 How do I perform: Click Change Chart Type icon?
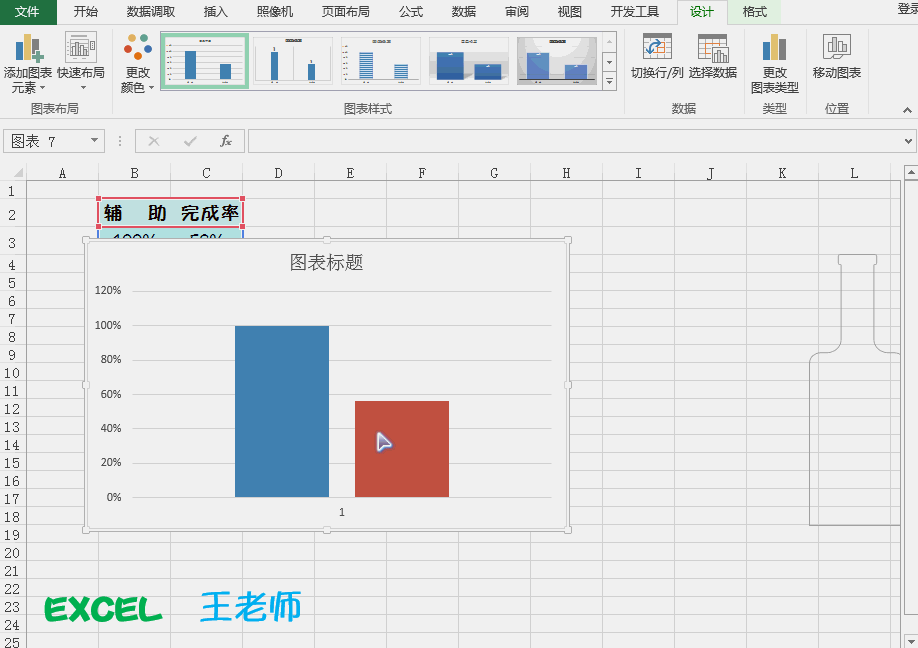click(774, 47)
